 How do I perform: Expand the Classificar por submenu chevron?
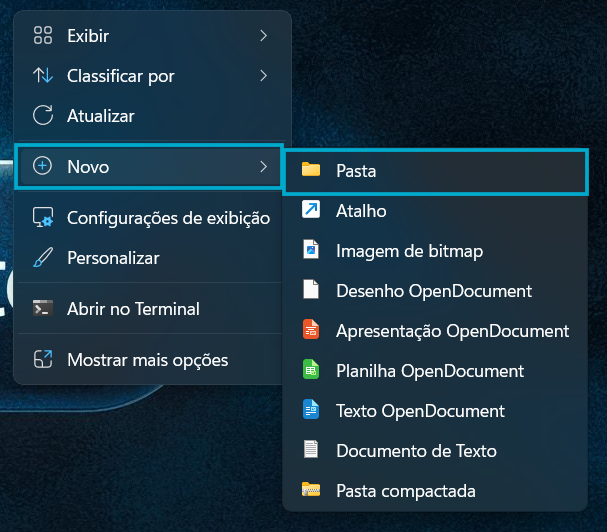pos(263,76)
